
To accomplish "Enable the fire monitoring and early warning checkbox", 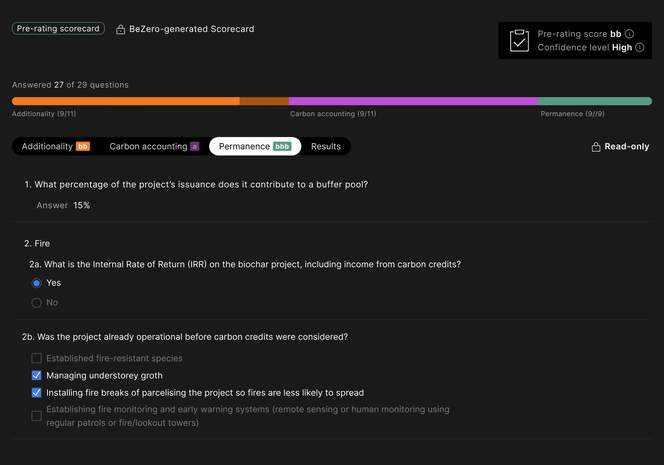I will [x=36, y=416].
